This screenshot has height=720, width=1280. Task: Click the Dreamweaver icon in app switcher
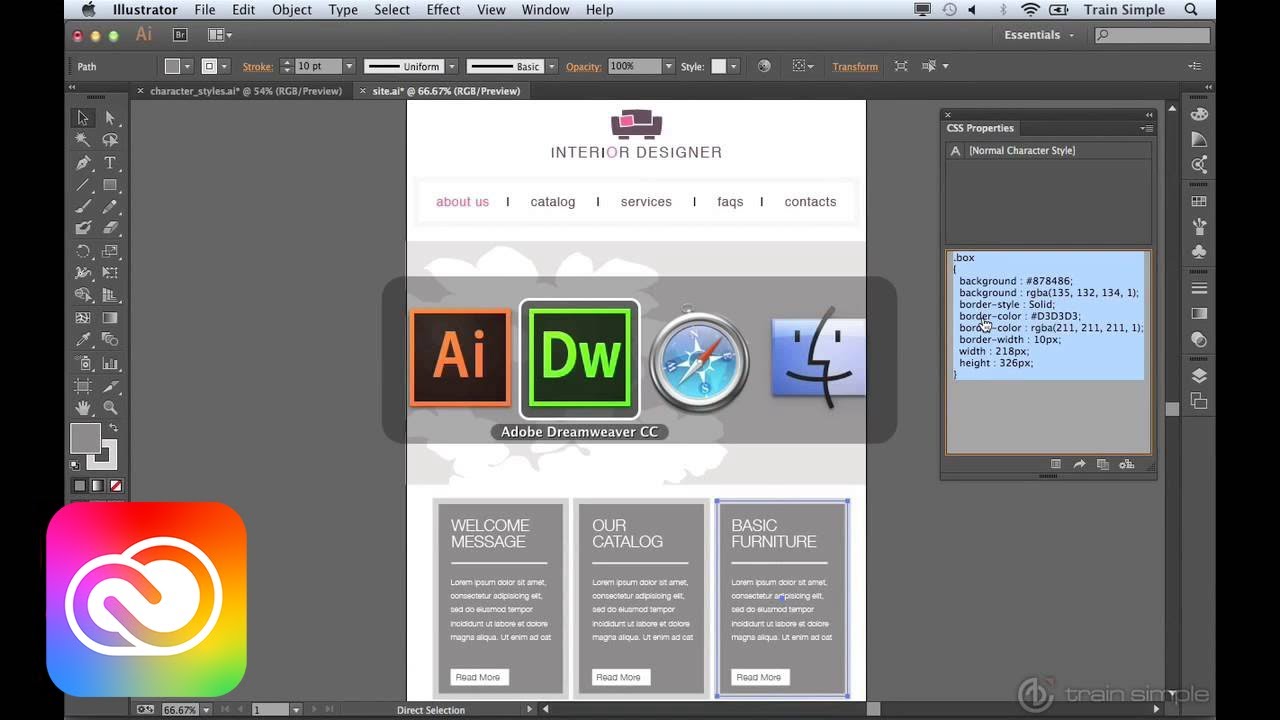579,358
